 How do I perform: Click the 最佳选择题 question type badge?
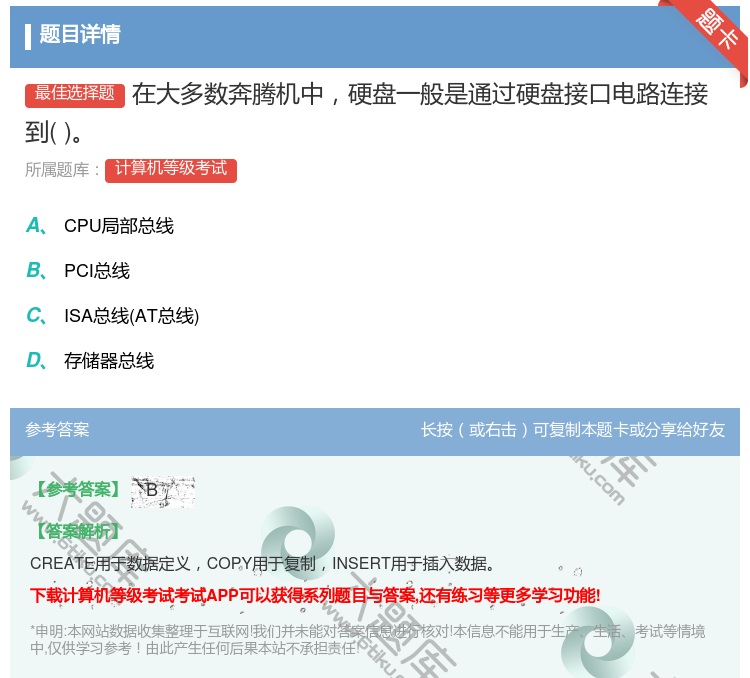pos(75,94)
